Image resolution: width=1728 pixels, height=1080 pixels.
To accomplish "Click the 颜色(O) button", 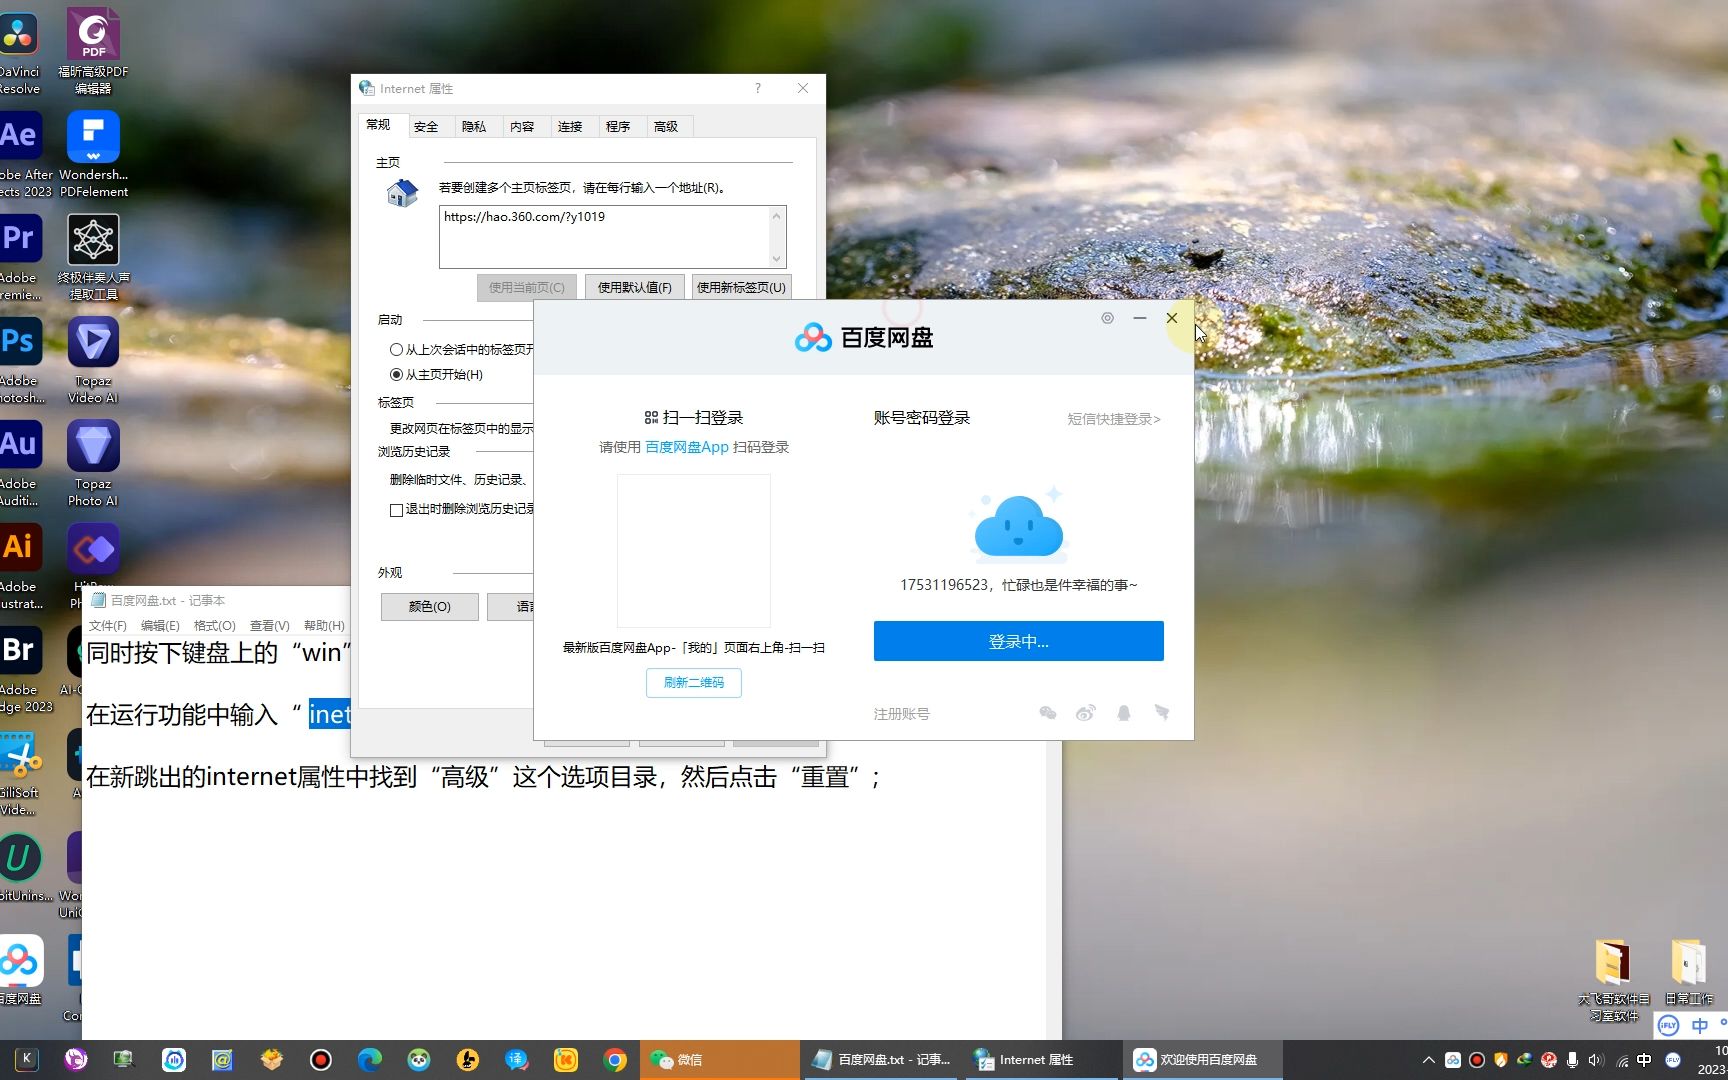I will click(x=430, y=607).
